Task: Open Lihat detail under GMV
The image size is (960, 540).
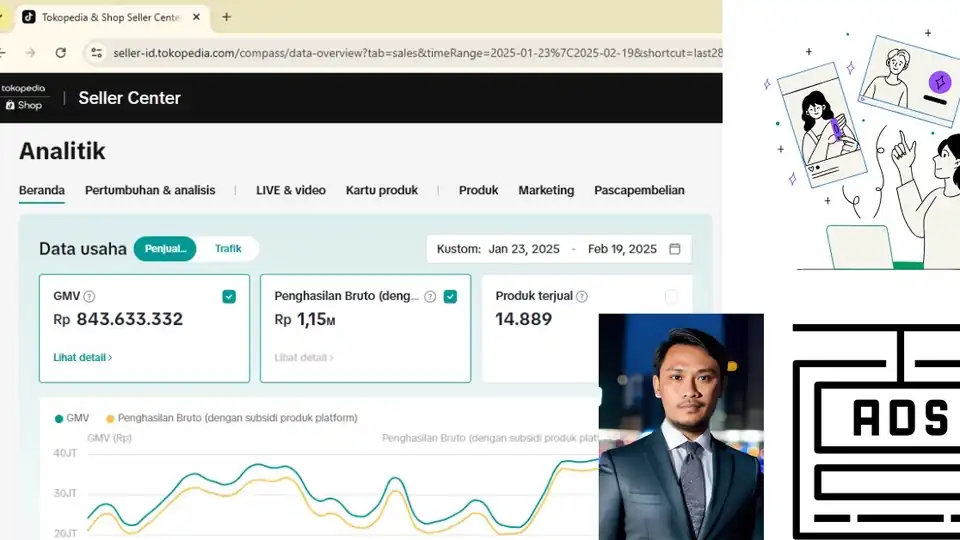Action: [83, 358]
